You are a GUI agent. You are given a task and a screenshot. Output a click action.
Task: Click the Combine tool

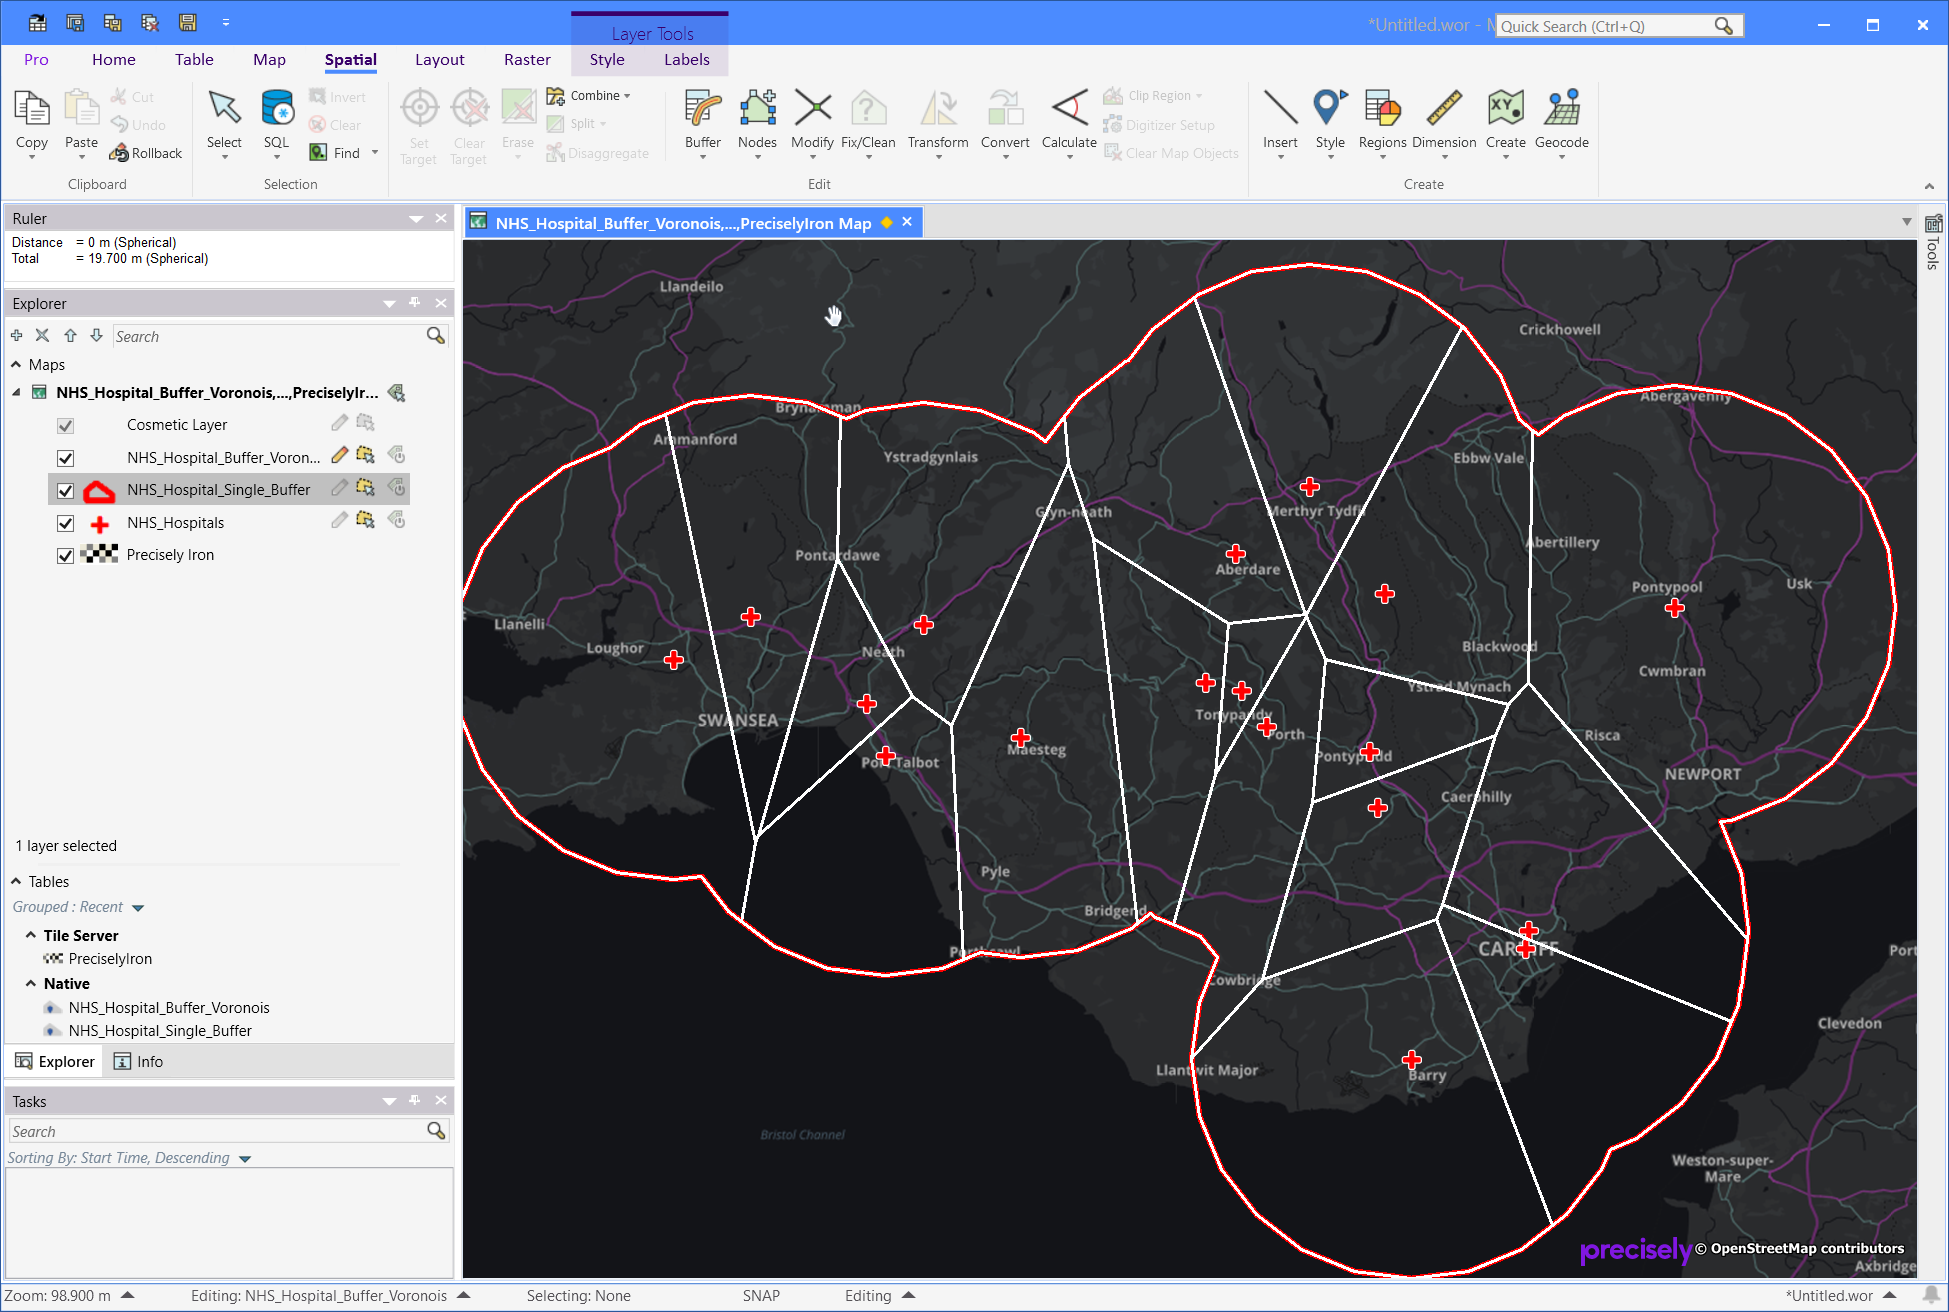(x=588, y=96)
